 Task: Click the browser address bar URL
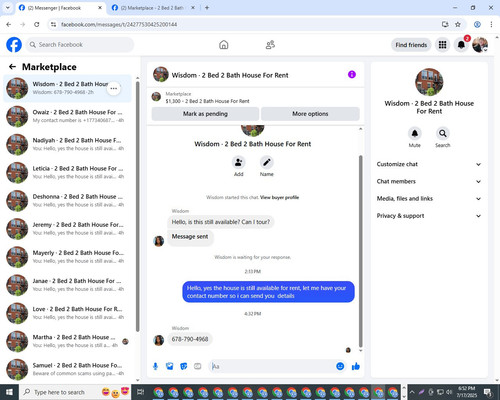click(x=119, y=24)
